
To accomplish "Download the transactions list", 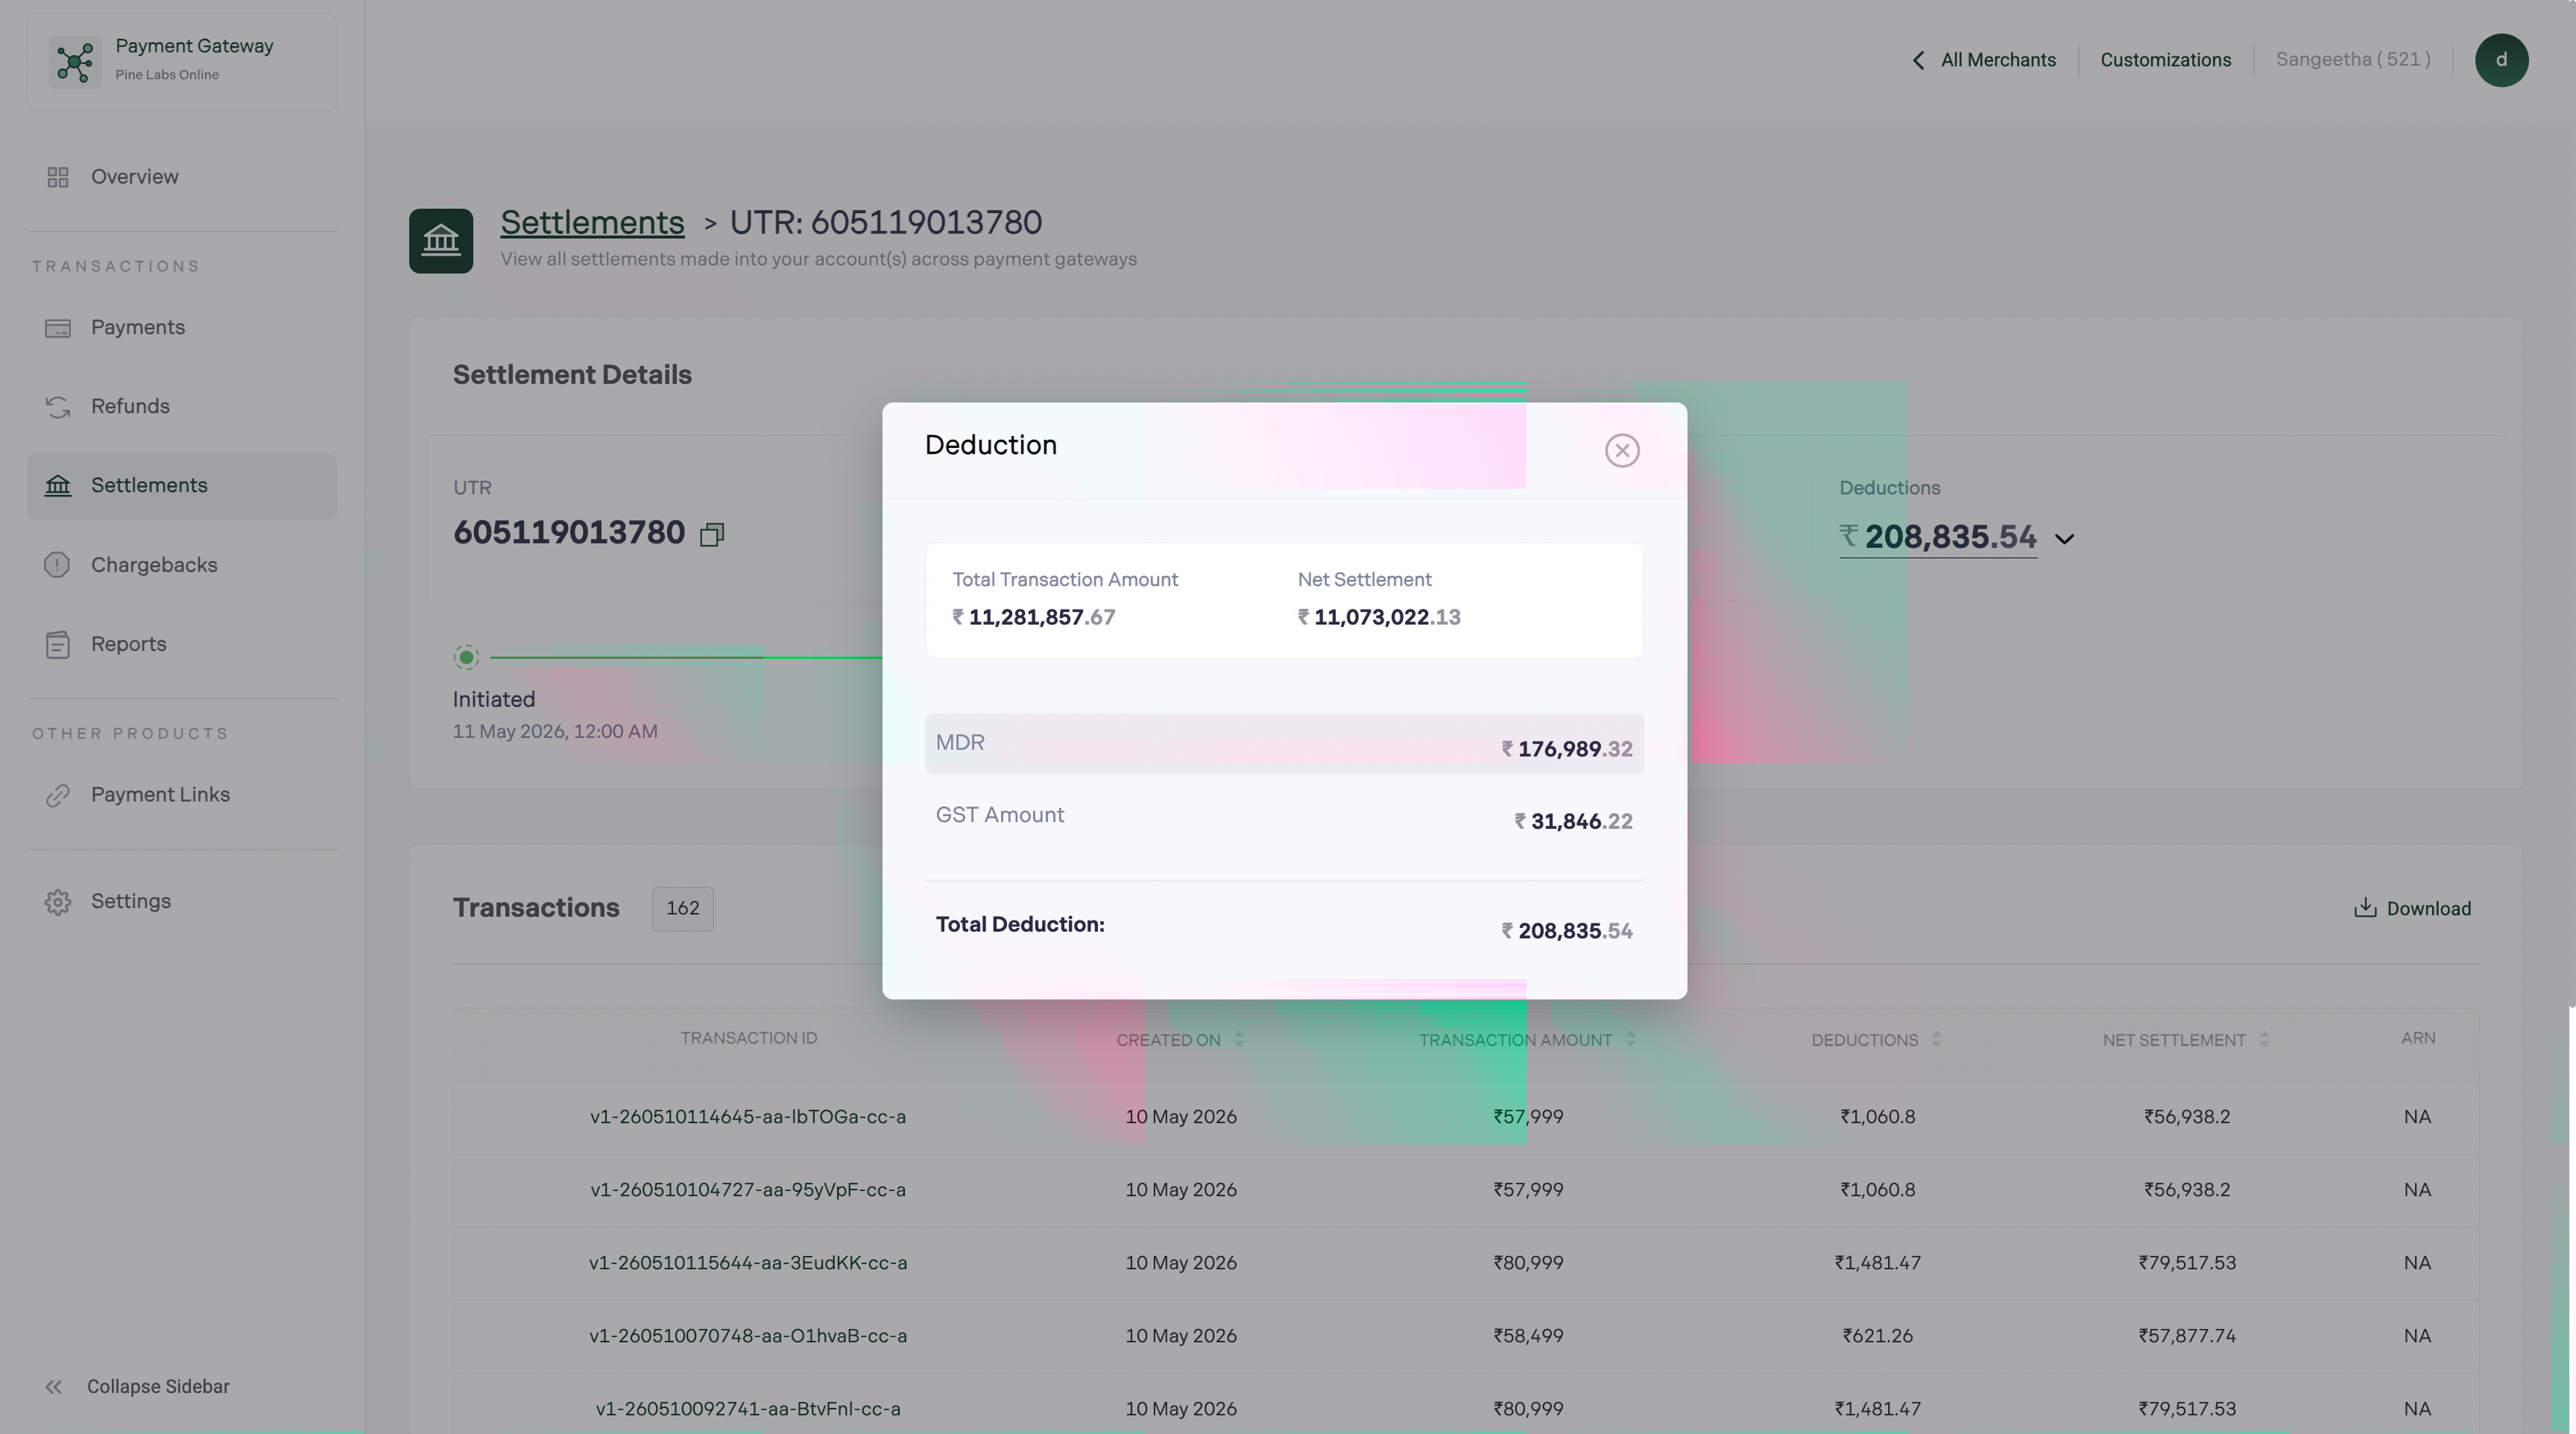I will tap(2412, 908).
